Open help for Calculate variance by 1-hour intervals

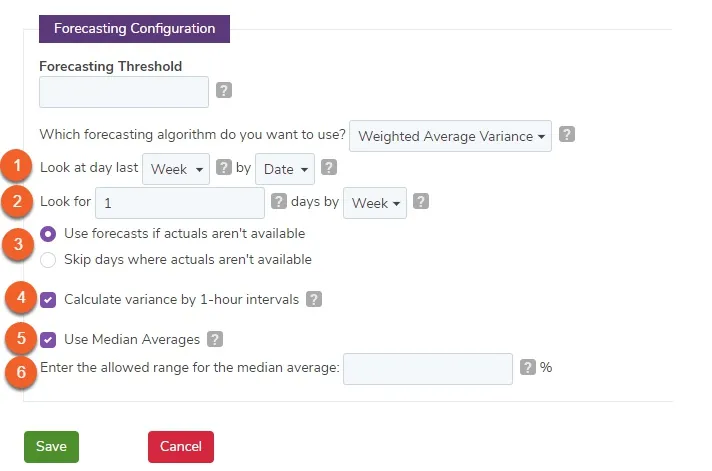coord(314,299)
